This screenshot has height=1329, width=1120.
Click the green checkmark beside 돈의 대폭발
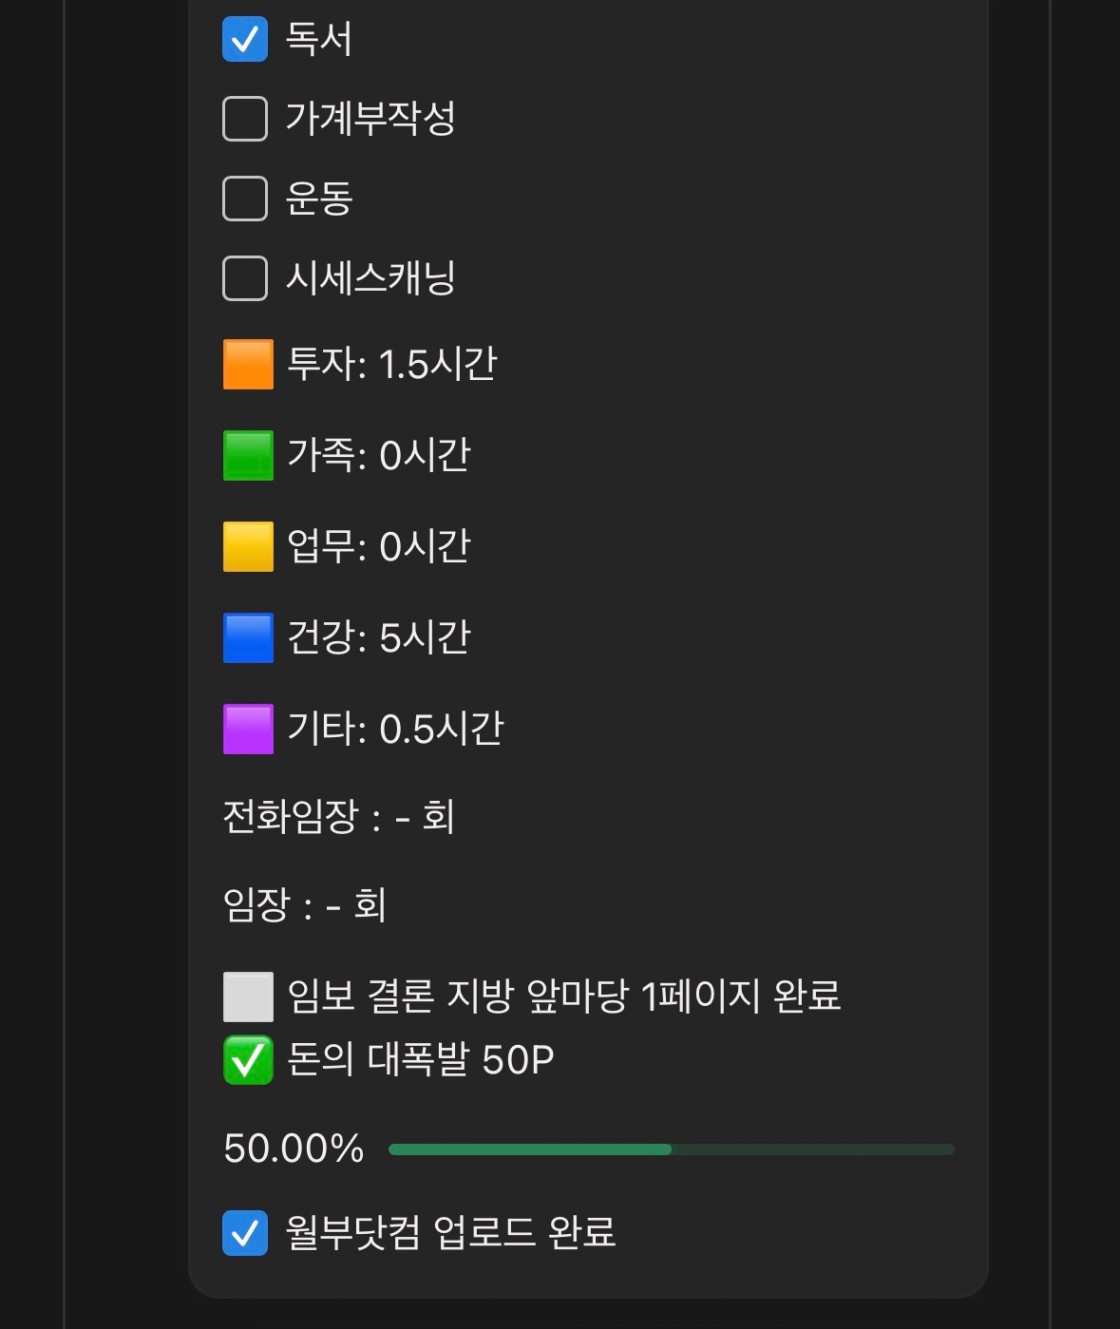point(248,1060)
